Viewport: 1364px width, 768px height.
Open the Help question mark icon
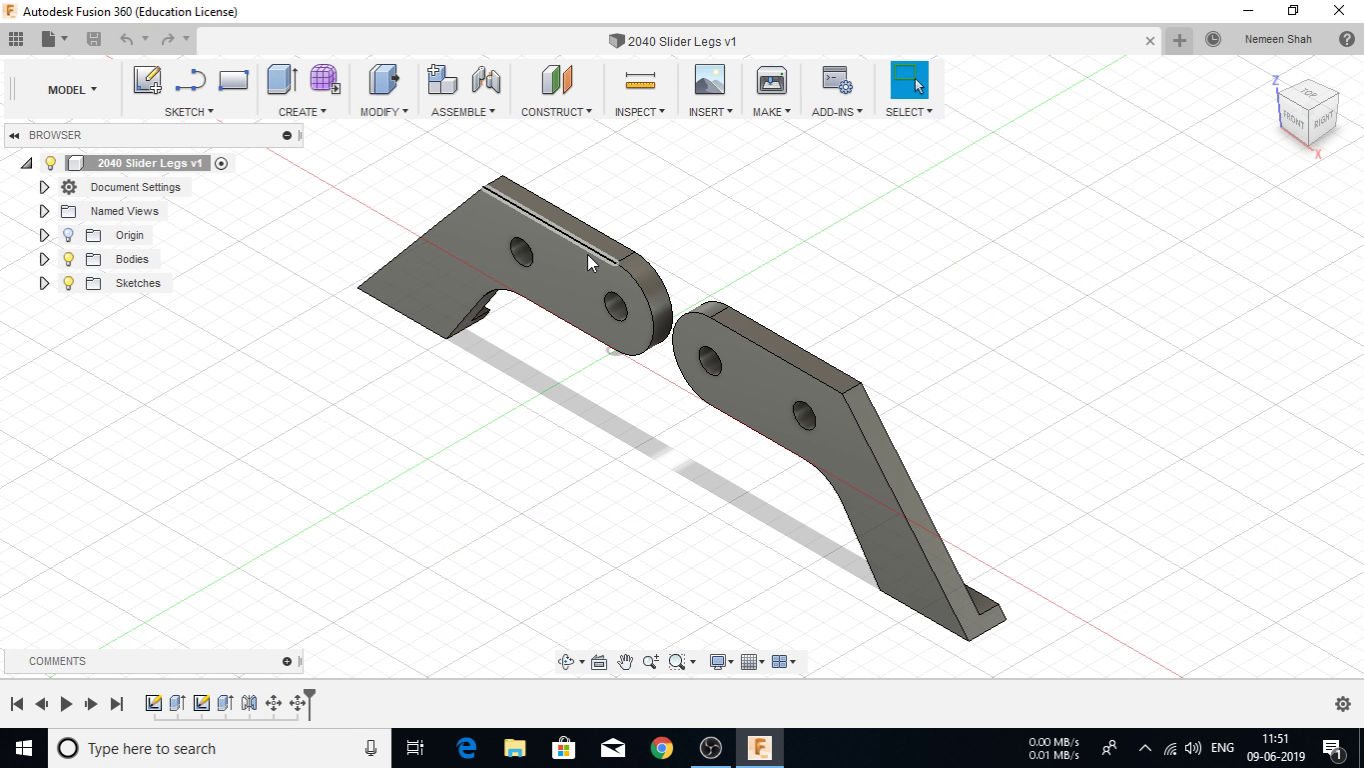[x=1346, y=40]
